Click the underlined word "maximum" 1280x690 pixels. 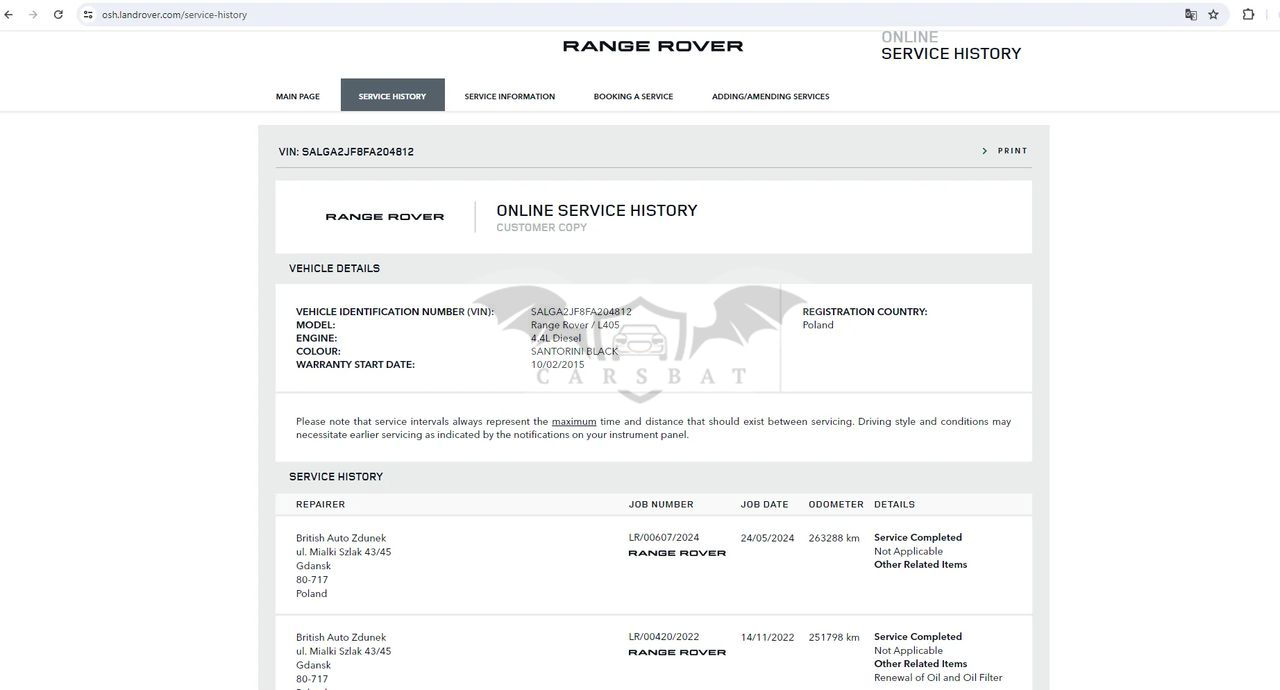point(574,422)
